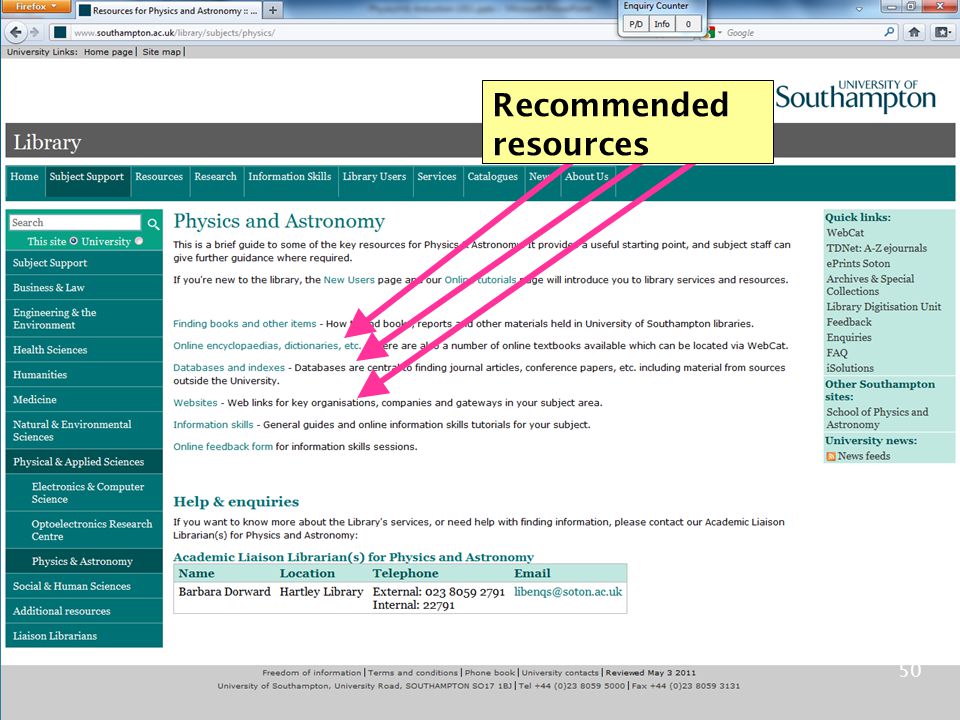Open Medicine sidebar link
Viewport: 960px width, 720px height.
(x=84, y=399)
